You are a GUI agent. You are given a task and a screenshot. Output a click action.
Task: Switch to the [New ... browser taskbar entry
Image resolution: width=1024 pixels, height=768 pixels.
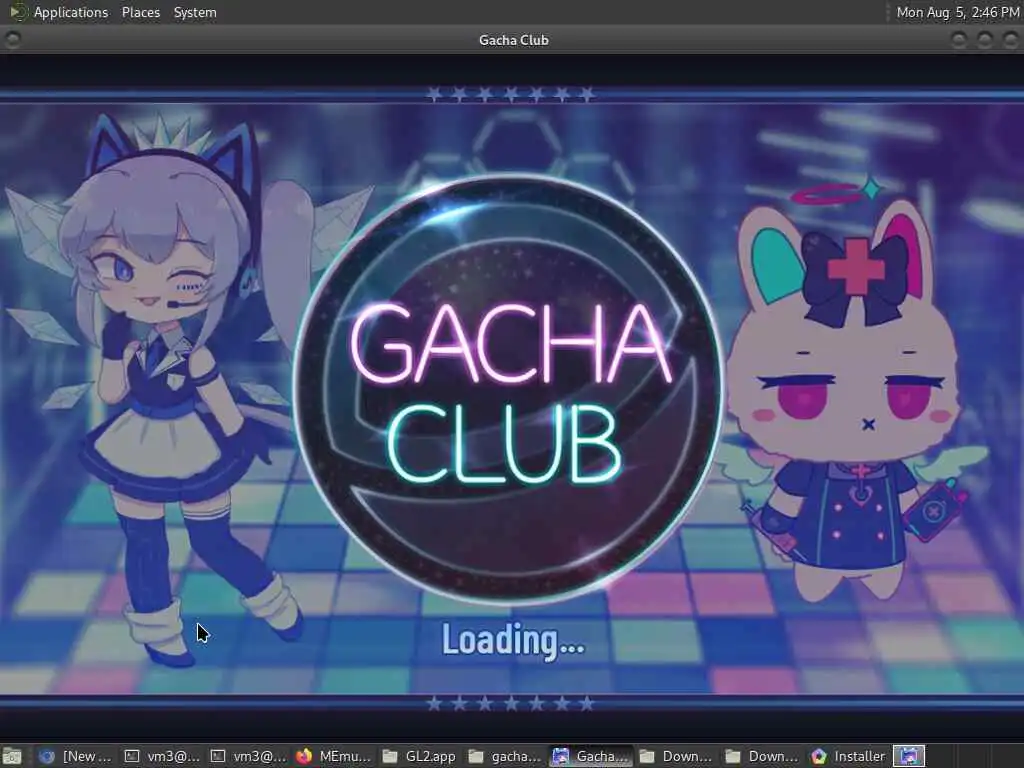[74, 756]
